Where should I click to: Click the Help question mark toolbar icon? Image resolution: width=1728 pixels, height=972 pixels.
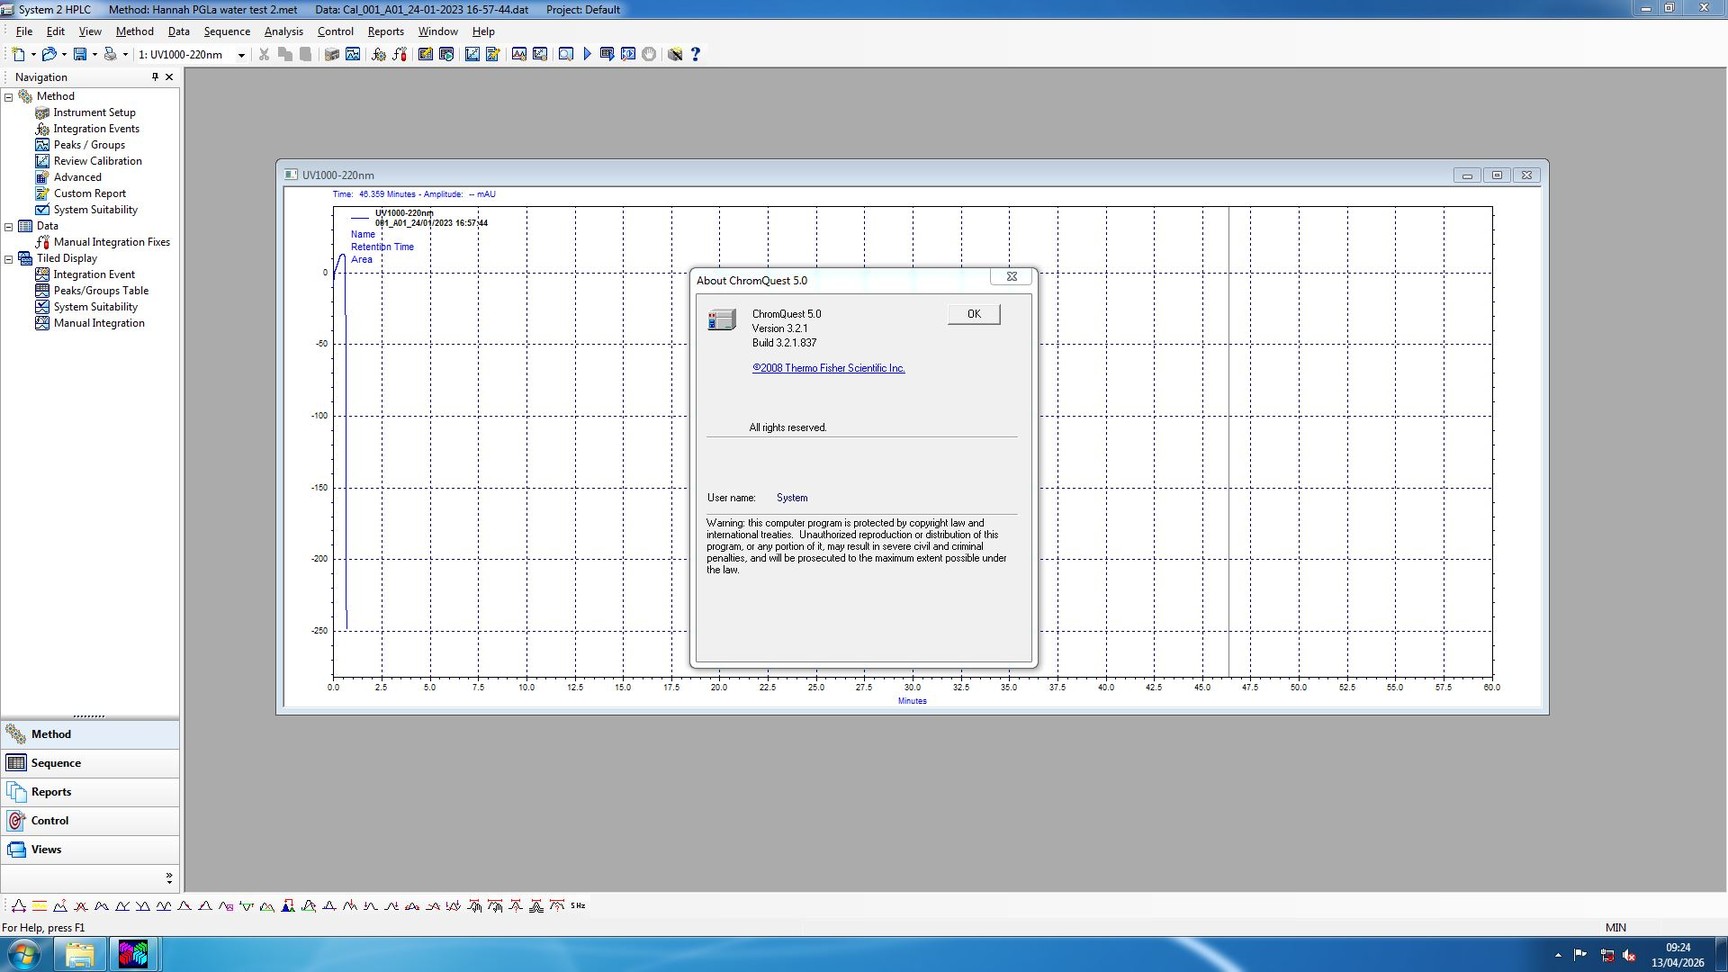(695, 54)
